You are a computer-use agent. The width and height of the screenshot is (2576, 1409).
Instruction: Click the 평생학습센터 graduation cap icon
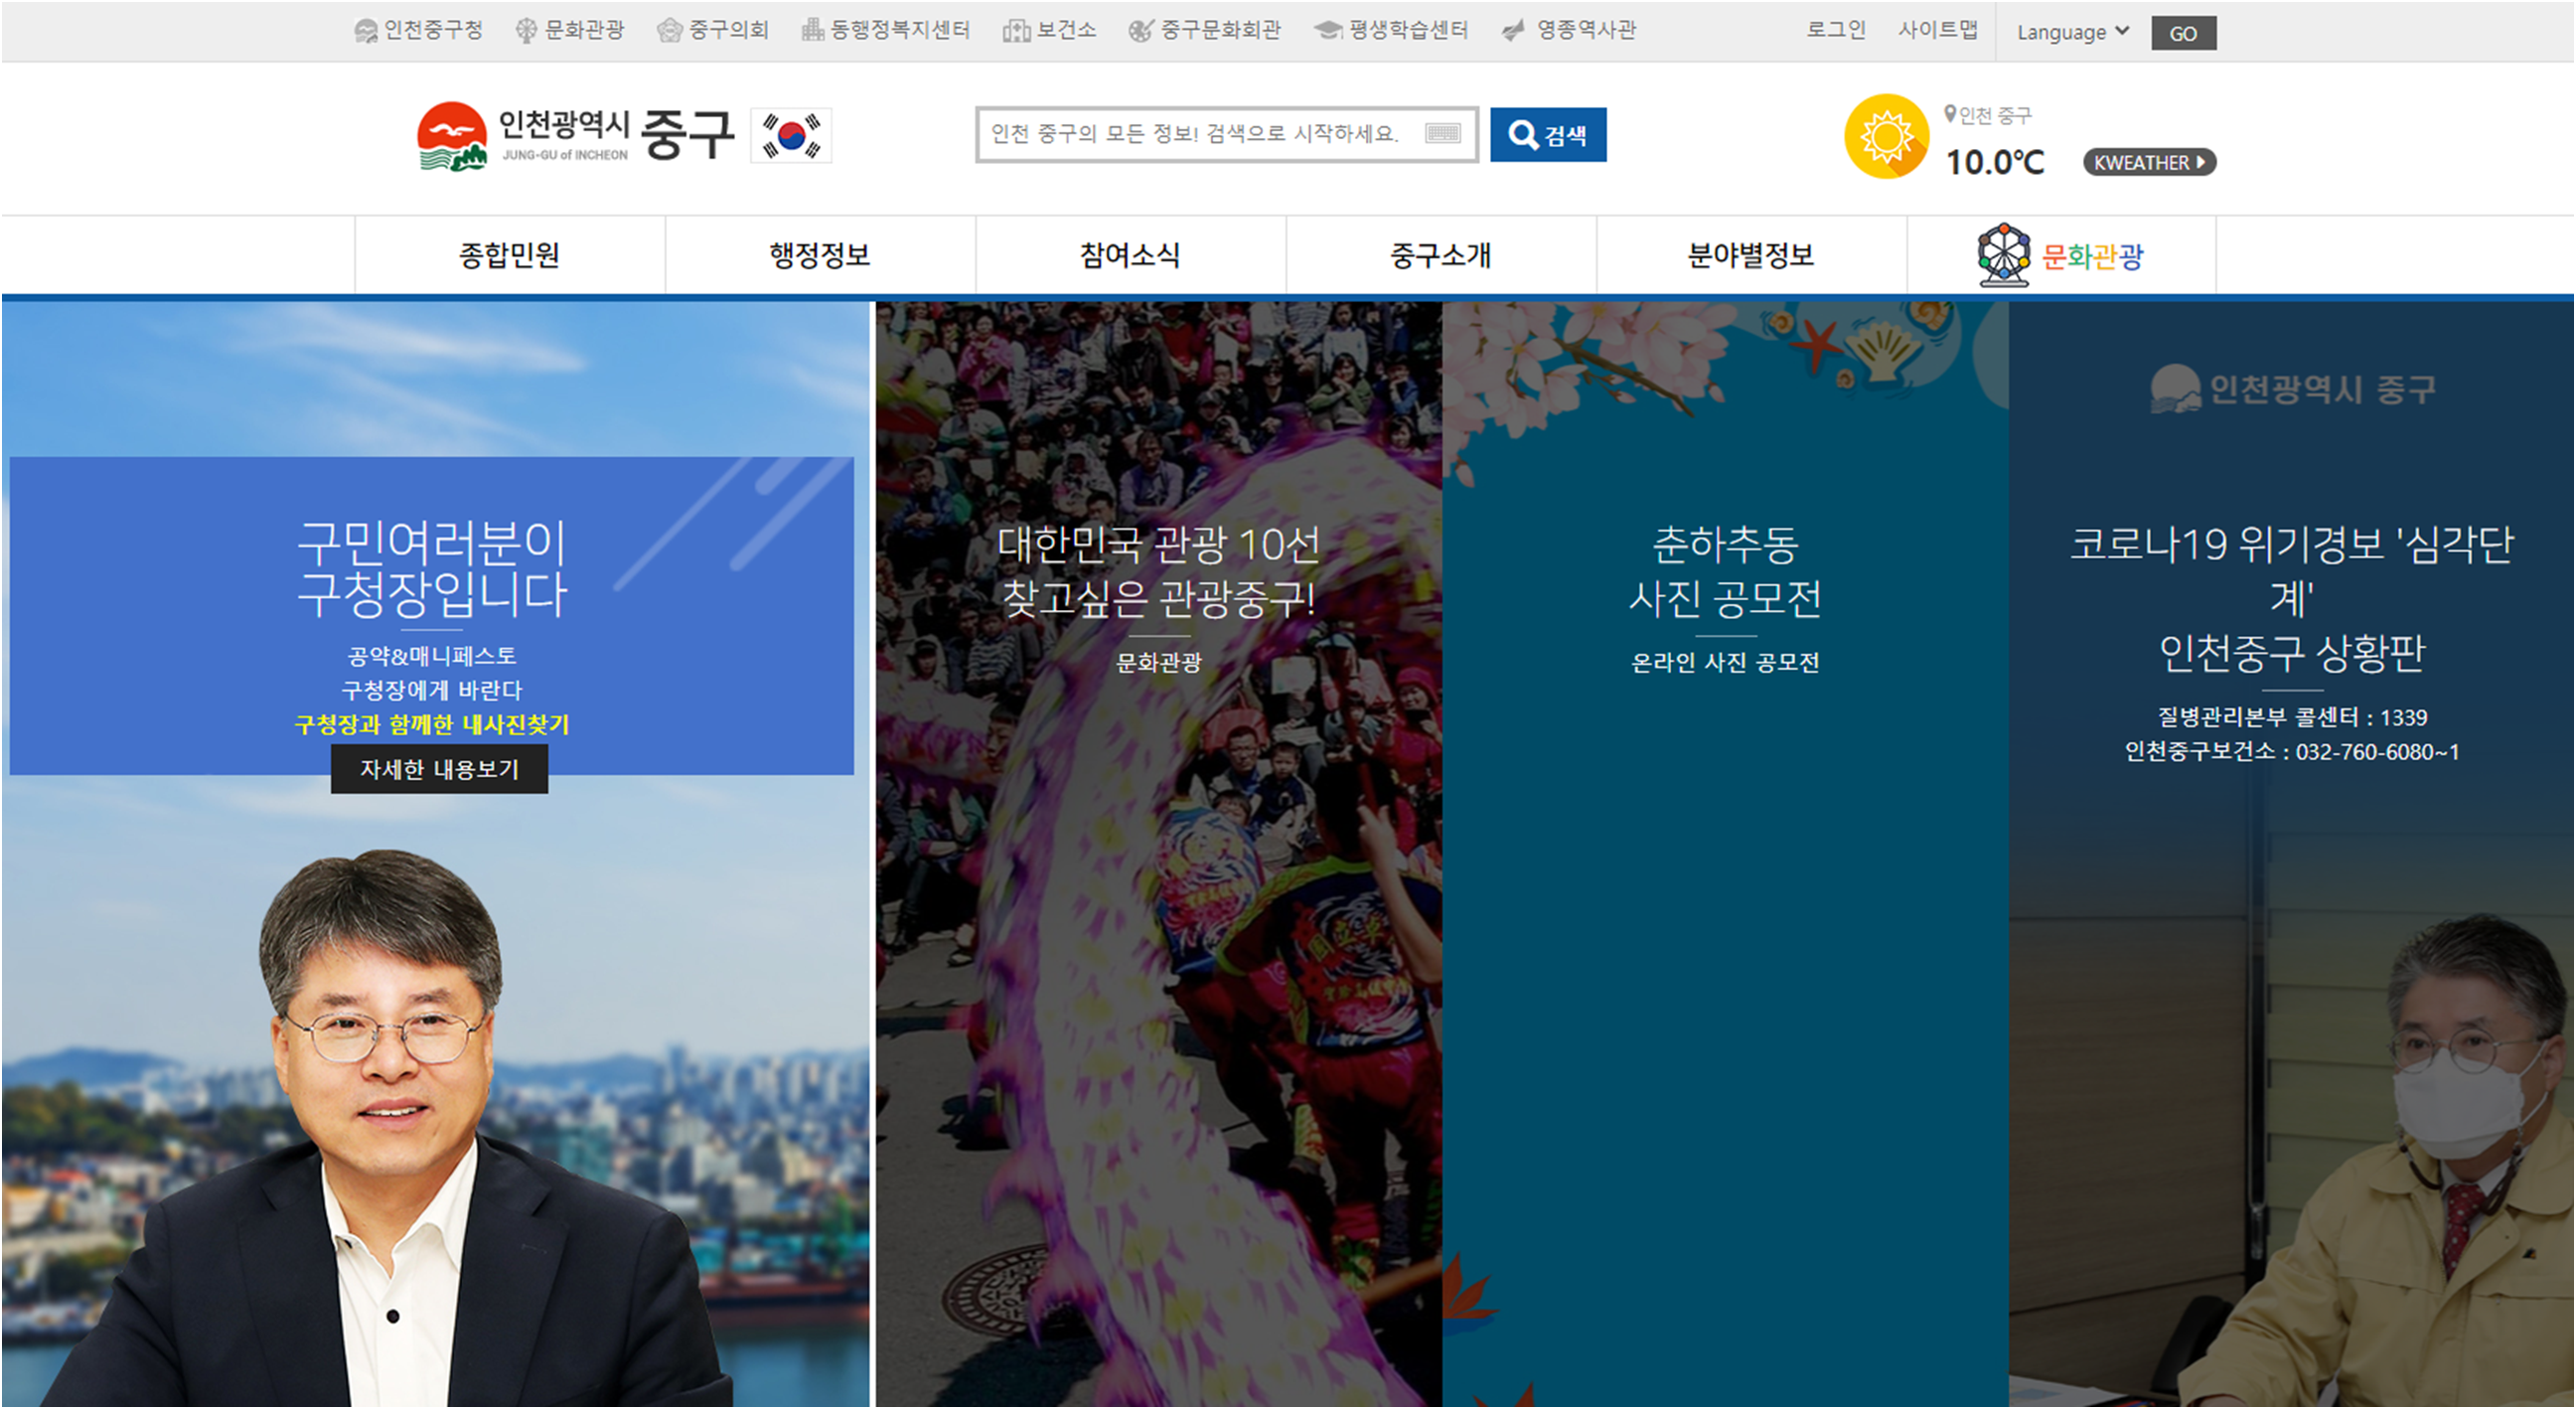[x=1328, y=31]
